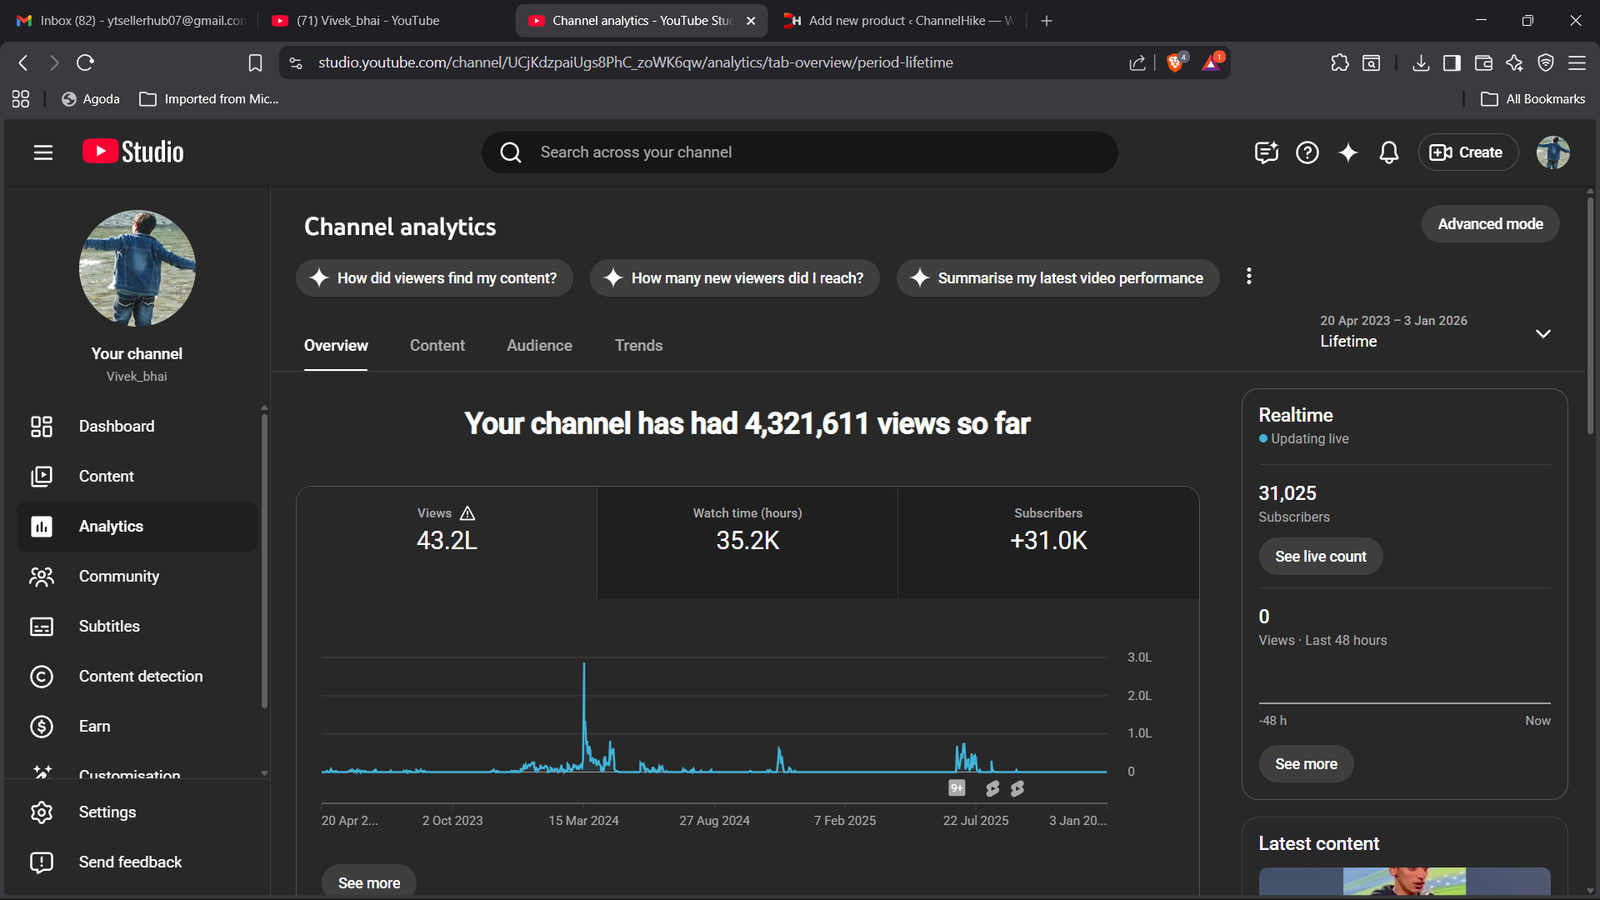Click the Ask Studio sparkle icon
1600x900 pixels.
click(x=1348, y=152)
